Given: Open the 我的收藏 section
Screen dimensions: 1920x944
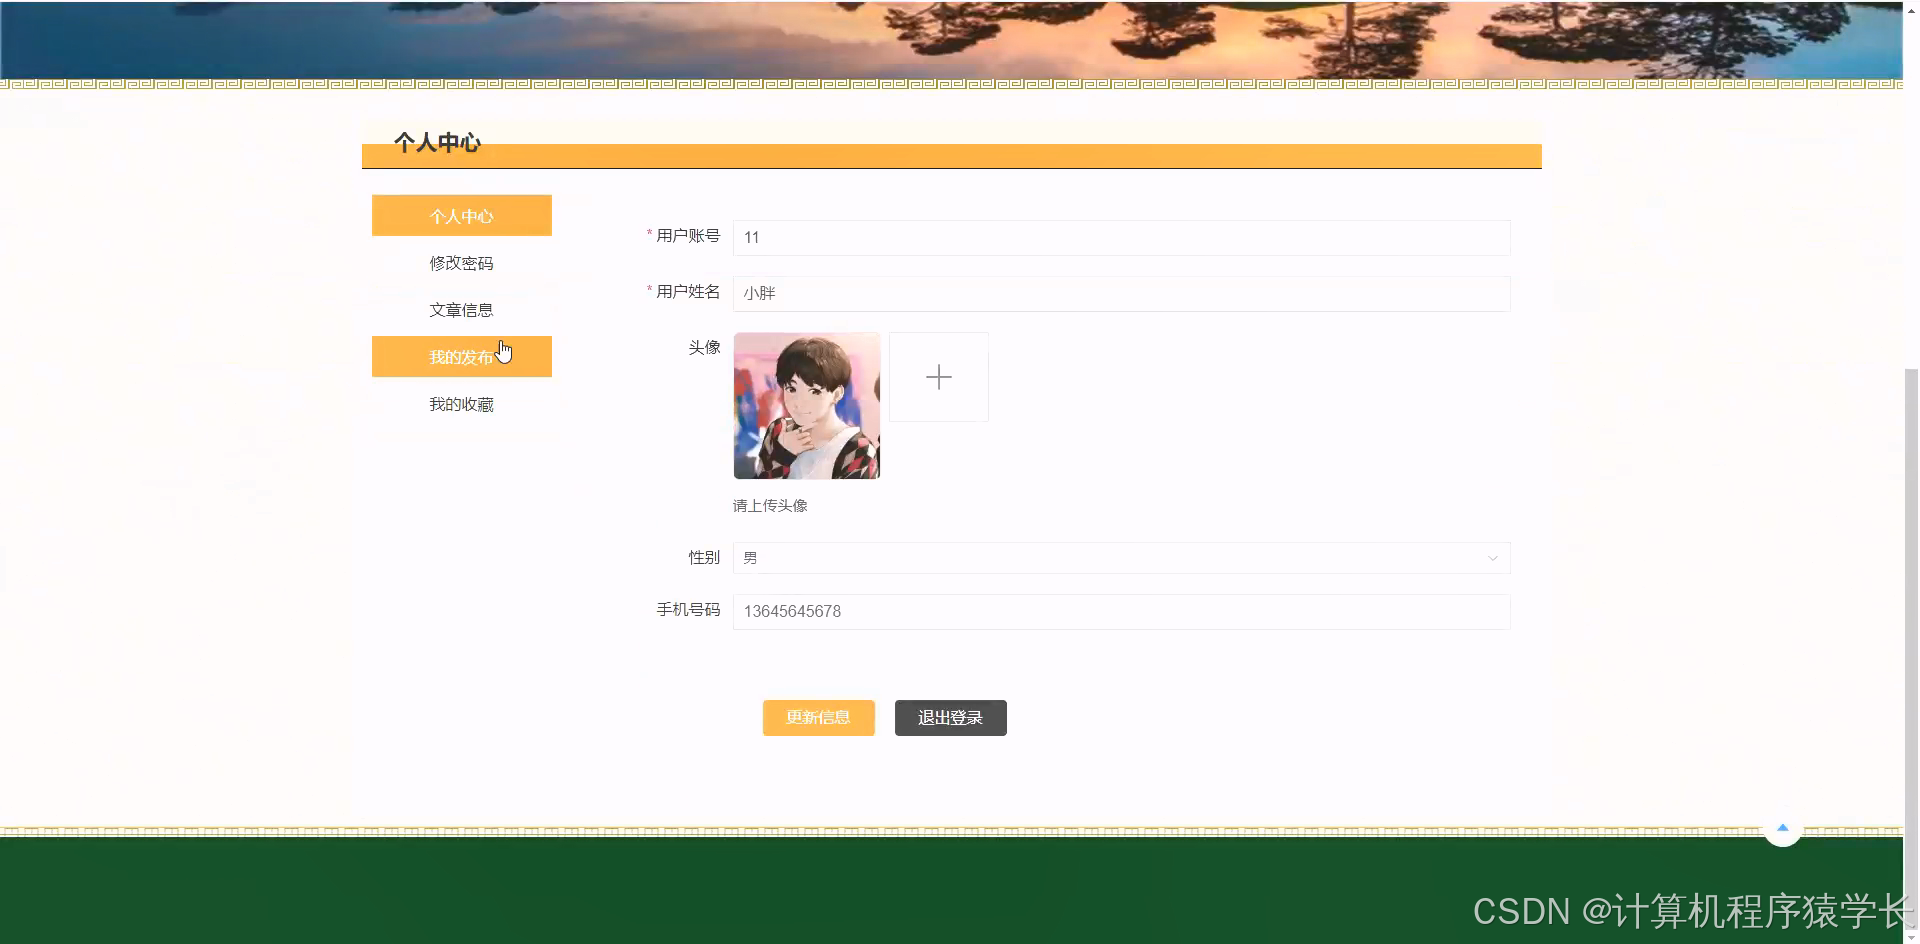Looking at the screenshot, I should (461, 403).
